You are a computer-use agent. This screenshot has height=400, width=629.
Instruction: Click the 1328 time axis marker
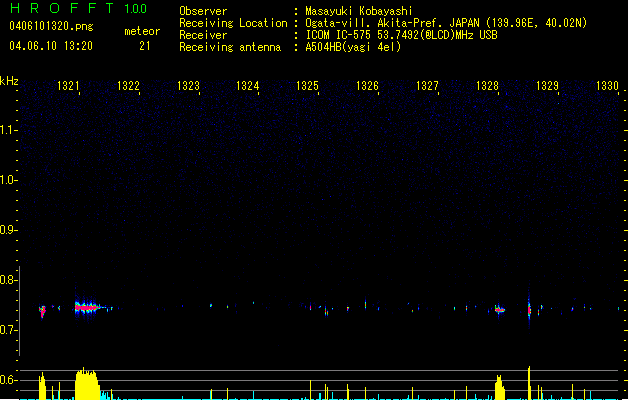click(487, 86)
